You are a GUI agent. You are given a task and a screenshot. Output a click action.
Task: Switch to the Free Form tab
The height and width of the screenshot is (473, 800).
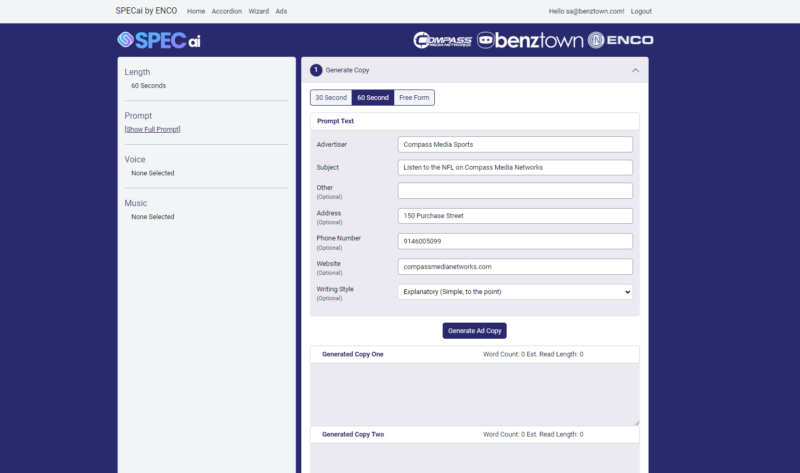pyautogui.click(x=414, y=97)
